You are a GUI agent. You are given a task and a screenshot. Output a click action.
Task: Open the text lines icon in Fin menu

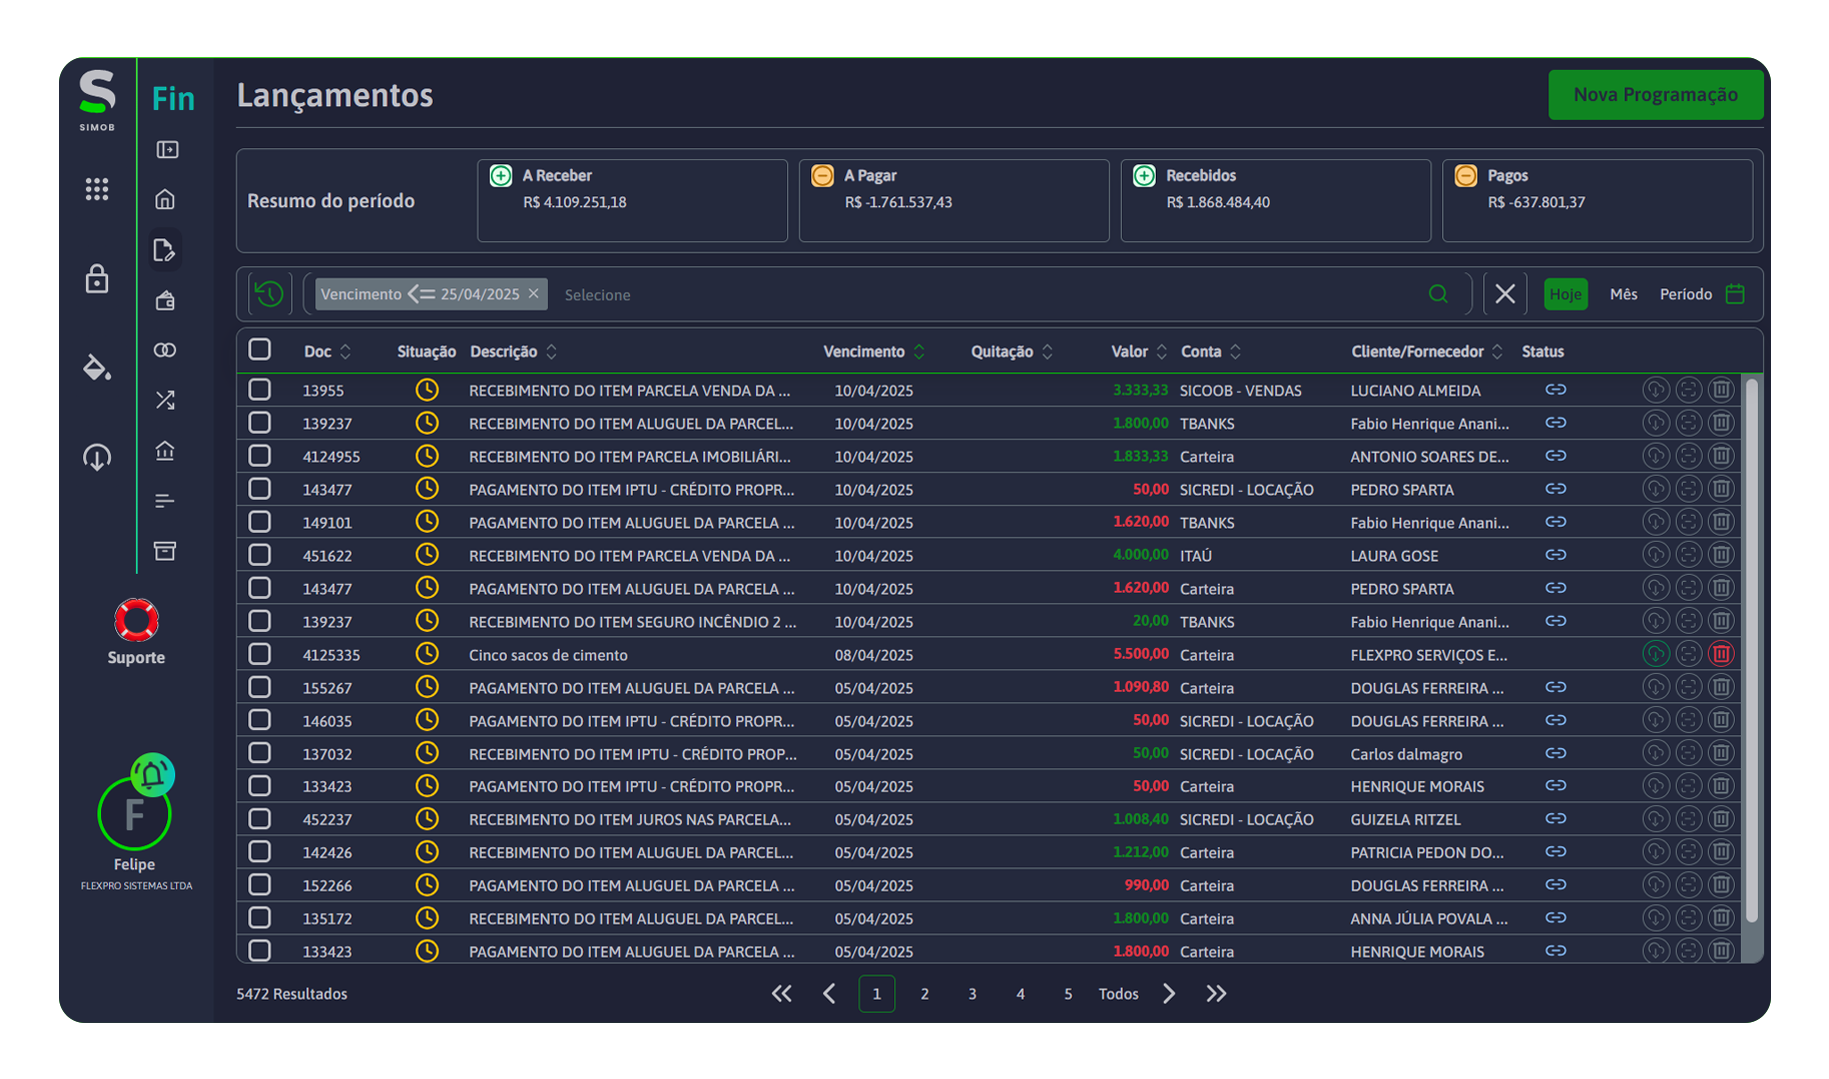point(166,500)
